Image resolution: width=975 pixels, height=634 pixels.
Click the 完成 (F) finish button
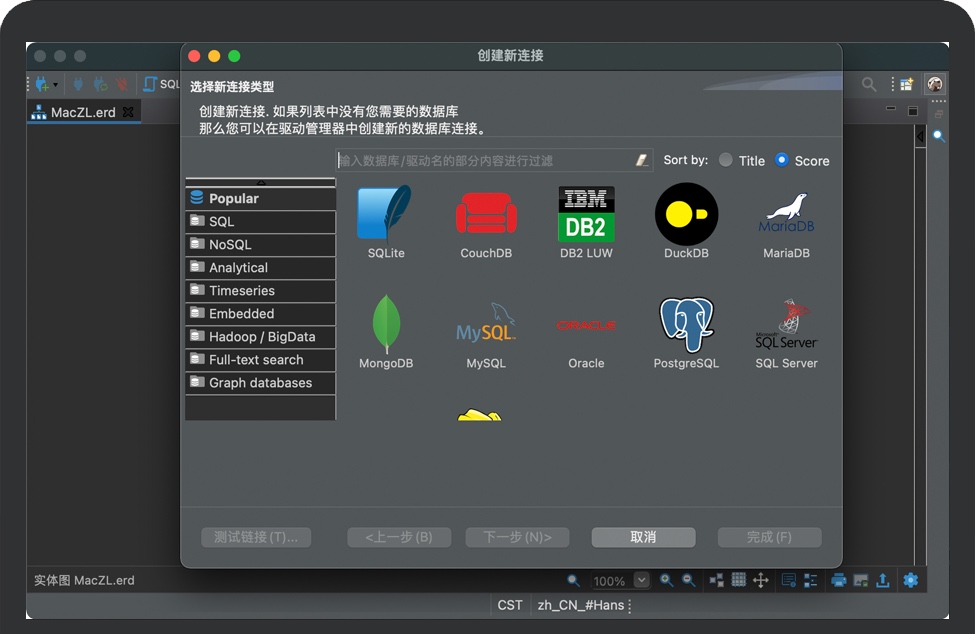coord(769,537)
